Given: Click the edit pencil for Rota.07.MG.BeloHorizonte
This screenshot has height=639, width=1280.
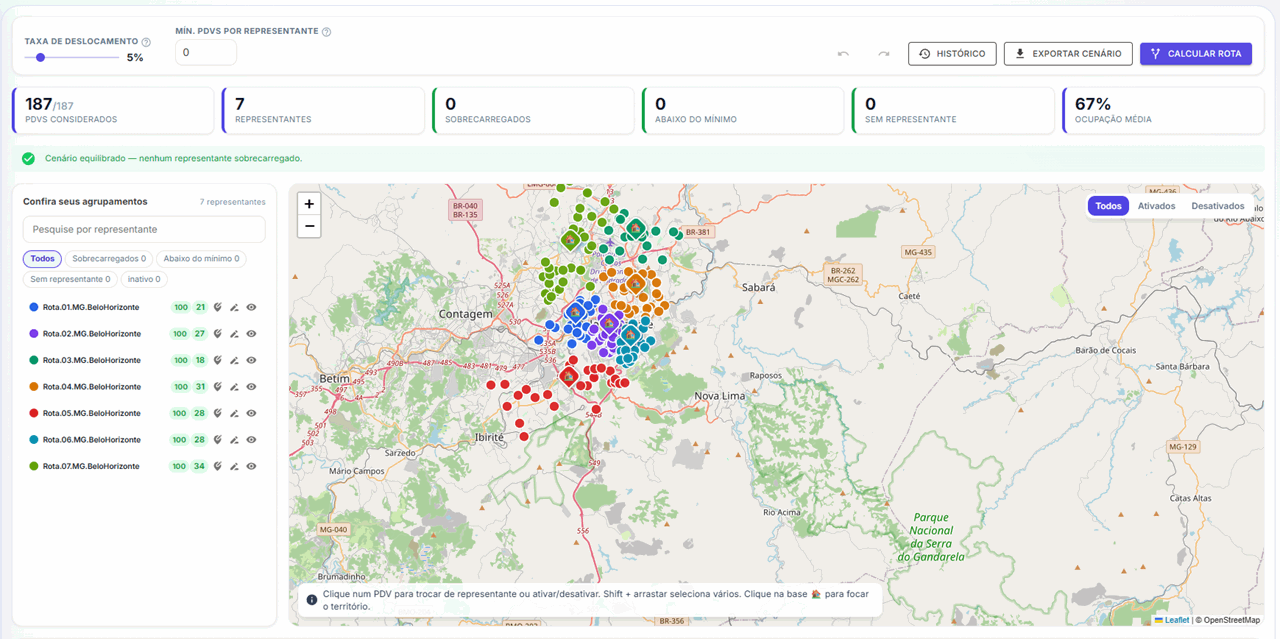Looking at the screenshot, I should pyautogui.click(x=234, y=467).
